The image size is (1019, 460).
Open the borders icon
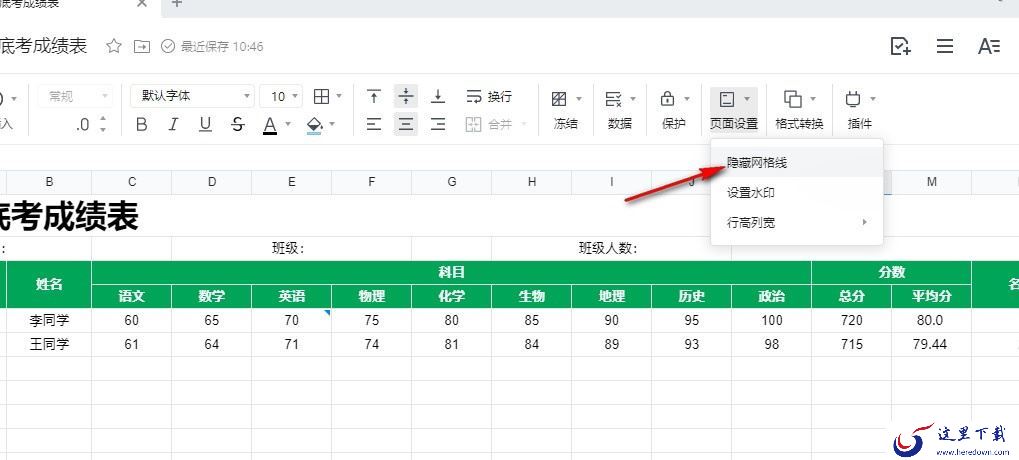(321, 97)
